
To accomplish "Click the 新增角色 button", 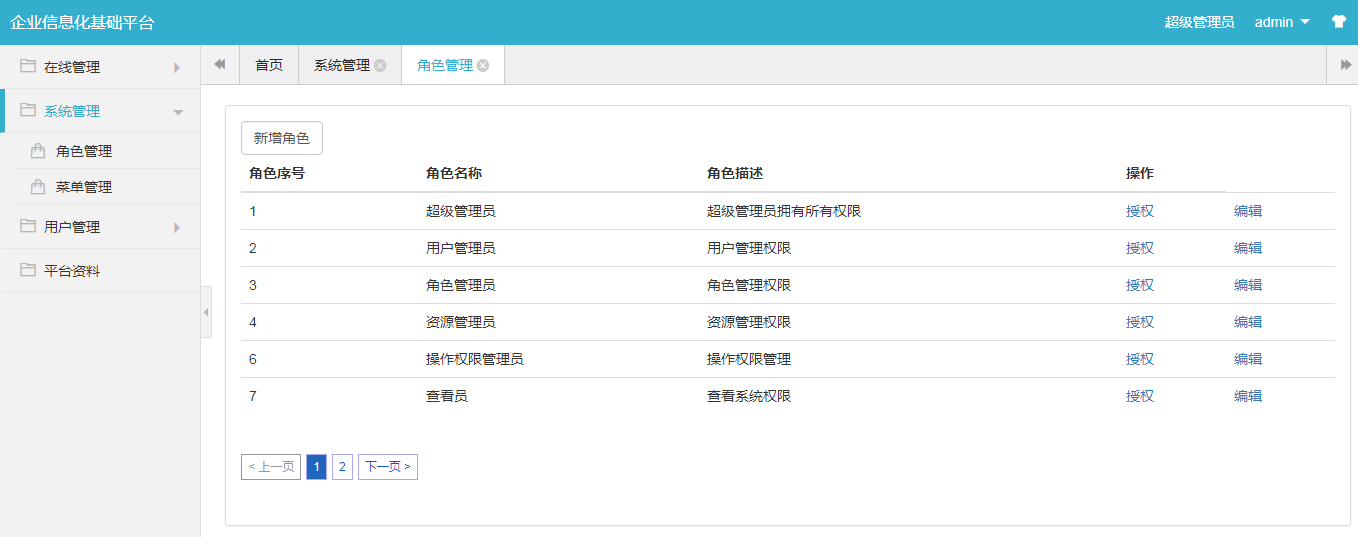I will tap(282, 138).
